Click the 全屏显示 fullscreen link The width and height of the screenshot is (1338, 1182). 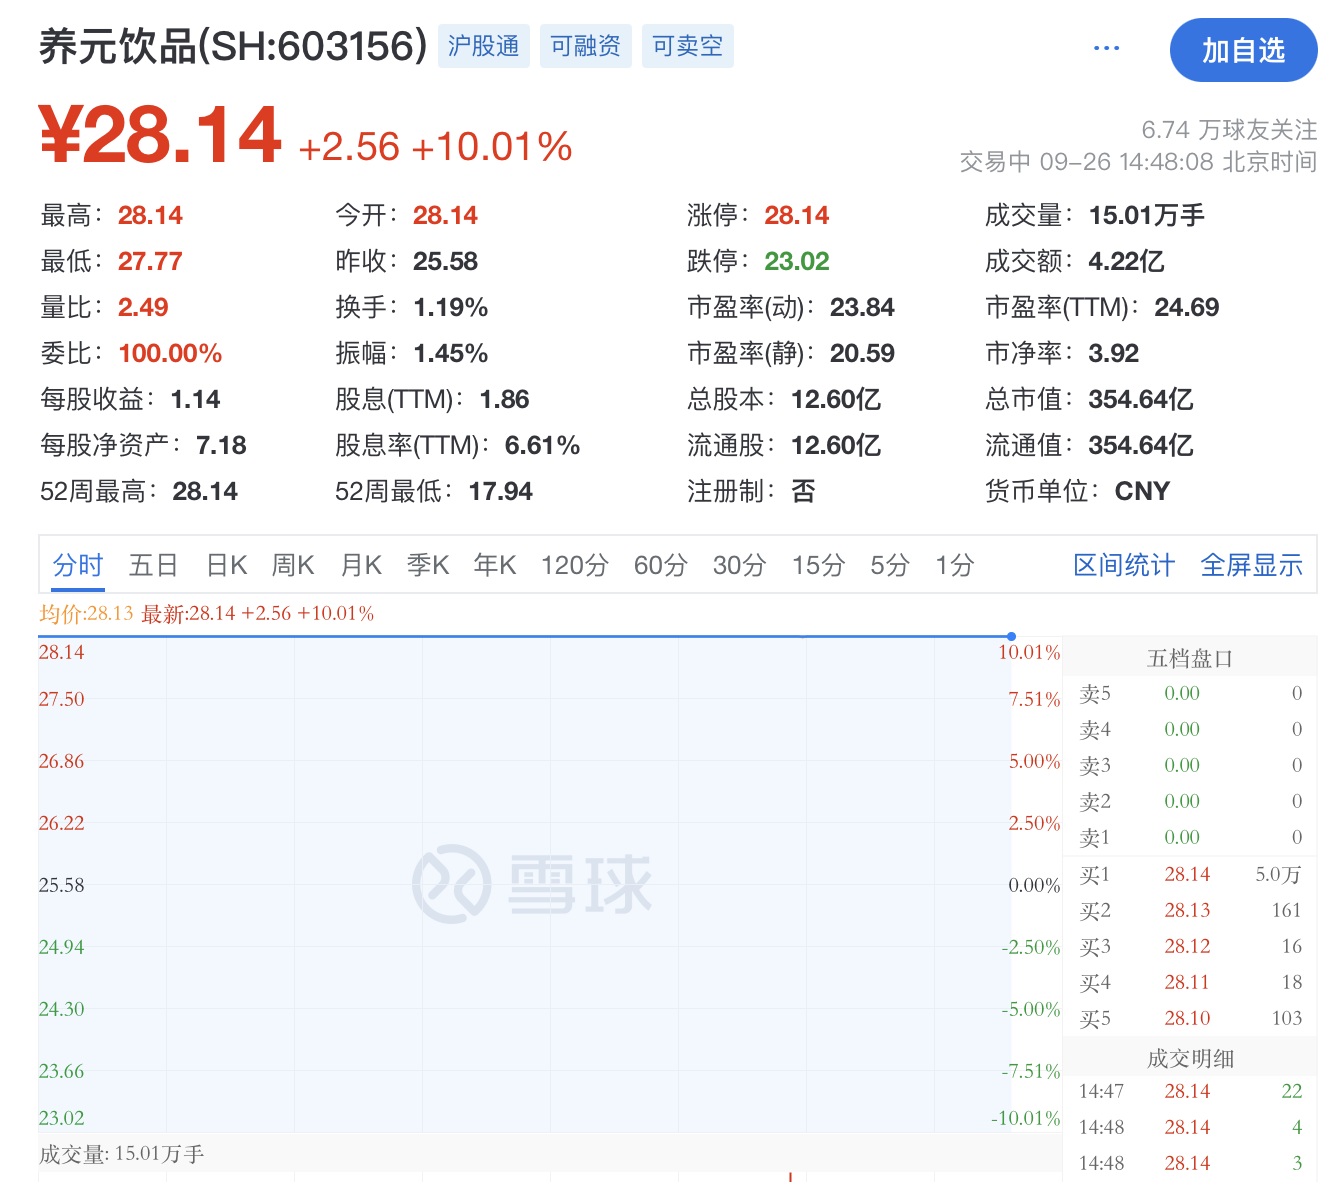[x=1251, y=565]
